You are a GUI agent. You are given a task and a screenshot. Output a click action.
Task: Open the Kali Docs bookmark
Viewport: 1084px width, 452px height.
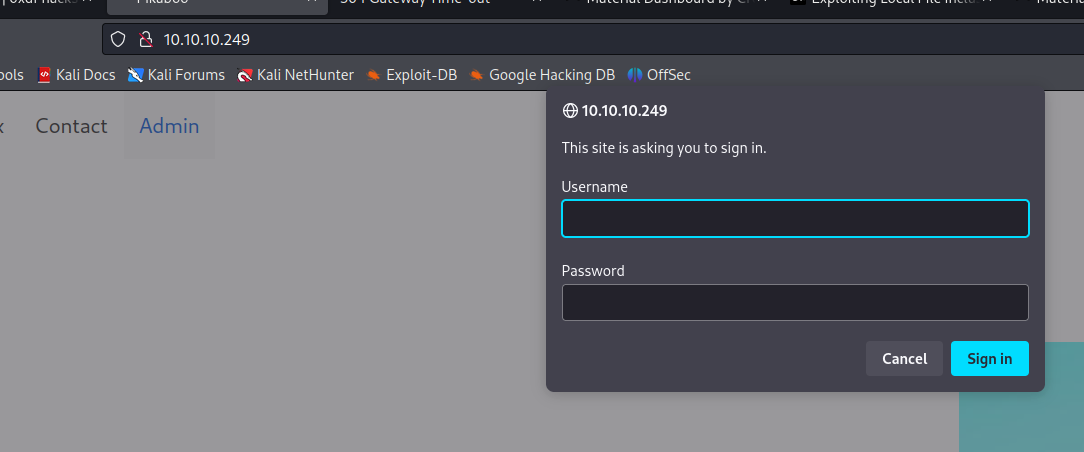tap(77, 75)
